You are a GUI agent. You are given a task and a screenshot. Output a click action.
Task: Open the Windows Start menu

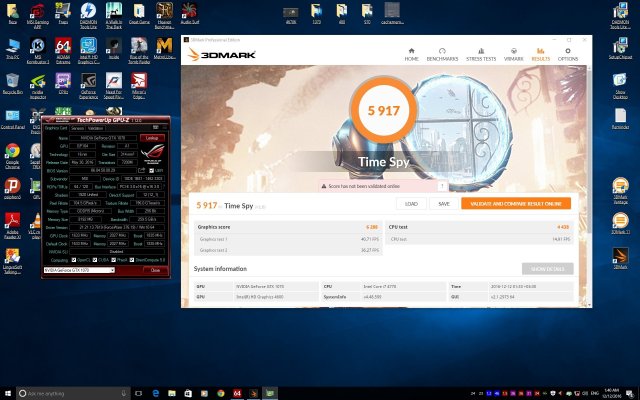[x=10, y=391]
